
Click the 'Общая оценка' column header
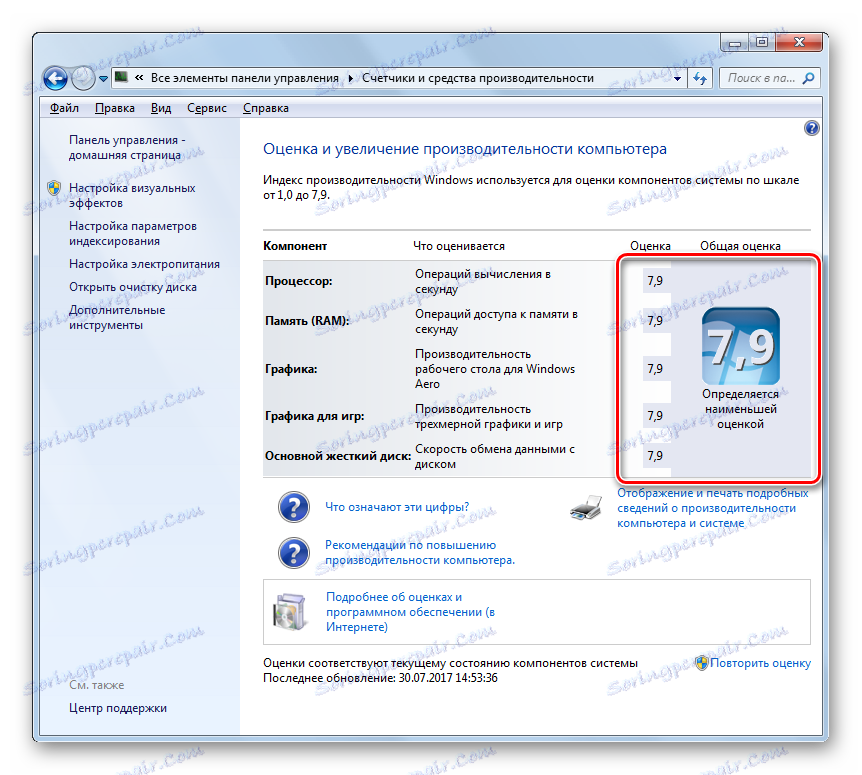[740, 246]
